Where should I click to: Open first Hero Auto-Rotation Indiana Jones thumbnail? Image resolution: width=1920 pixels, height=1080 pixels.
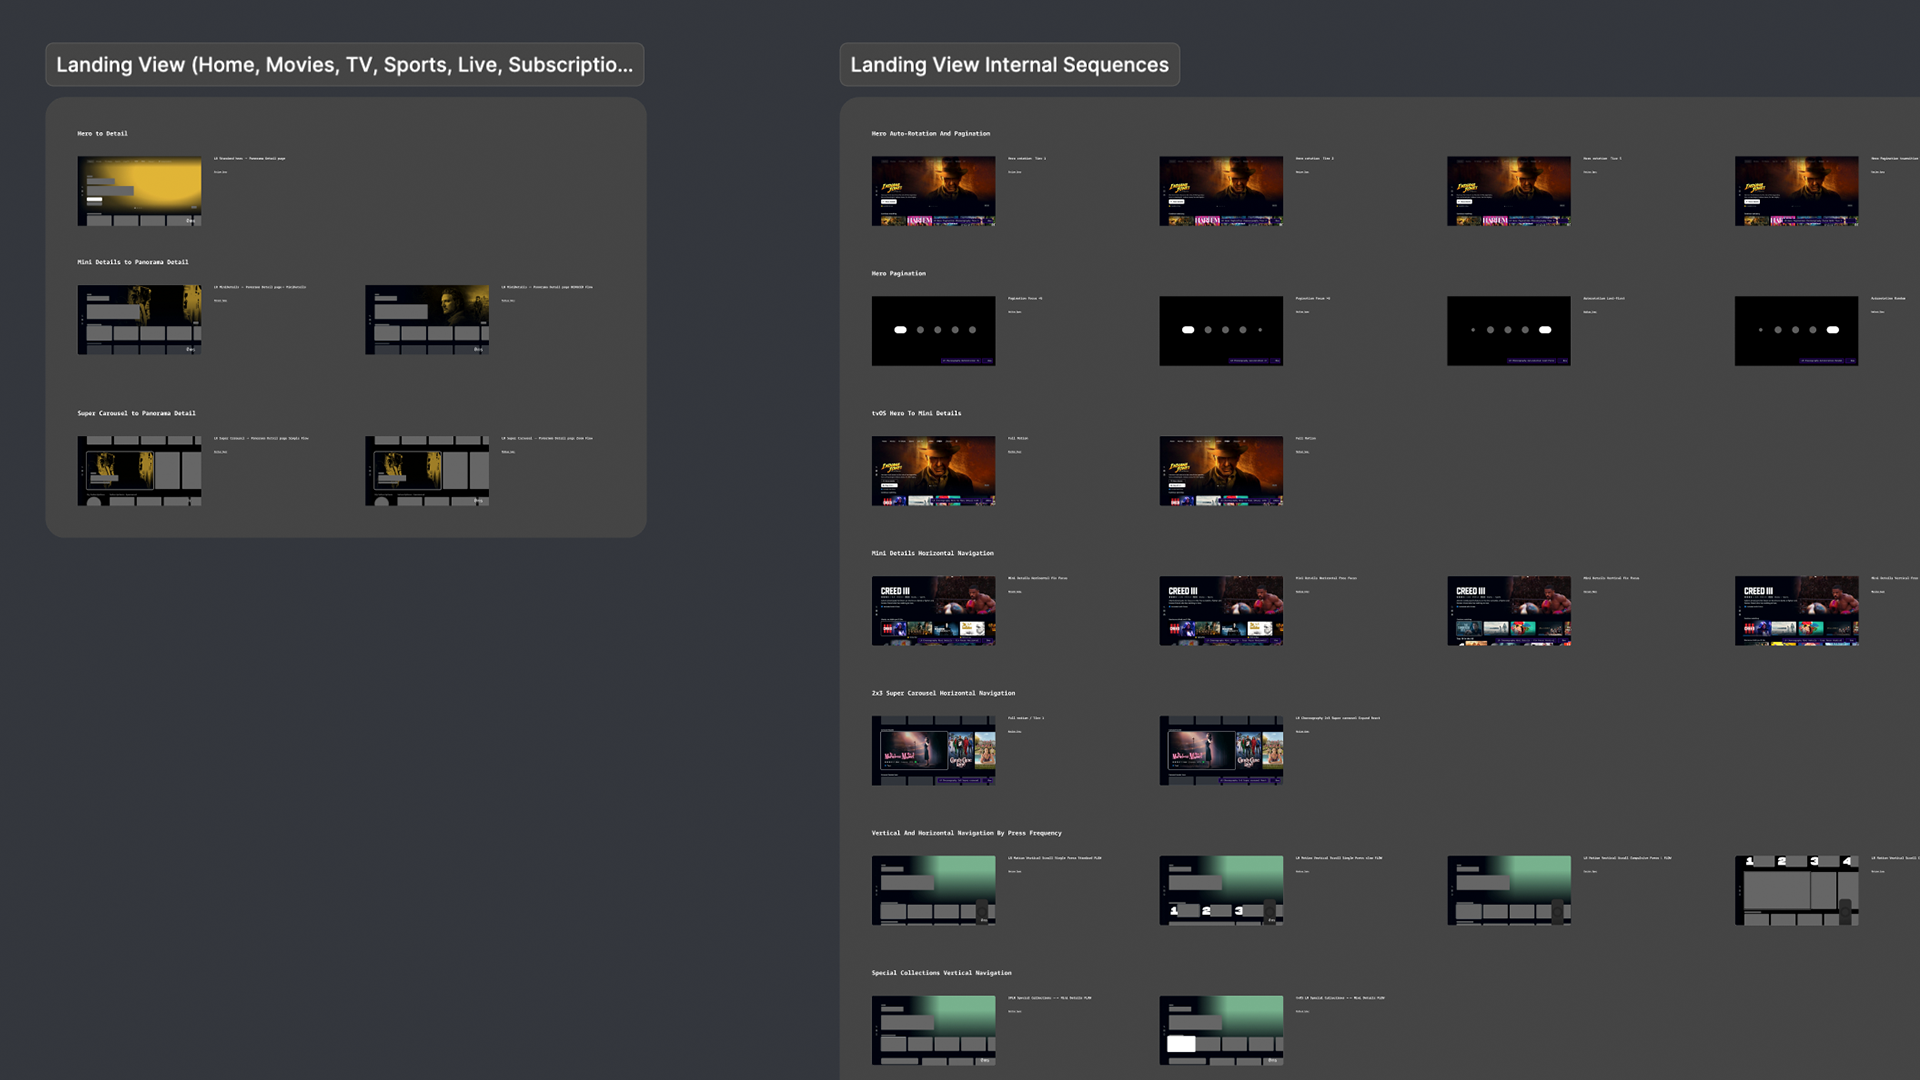click(933, 191)
